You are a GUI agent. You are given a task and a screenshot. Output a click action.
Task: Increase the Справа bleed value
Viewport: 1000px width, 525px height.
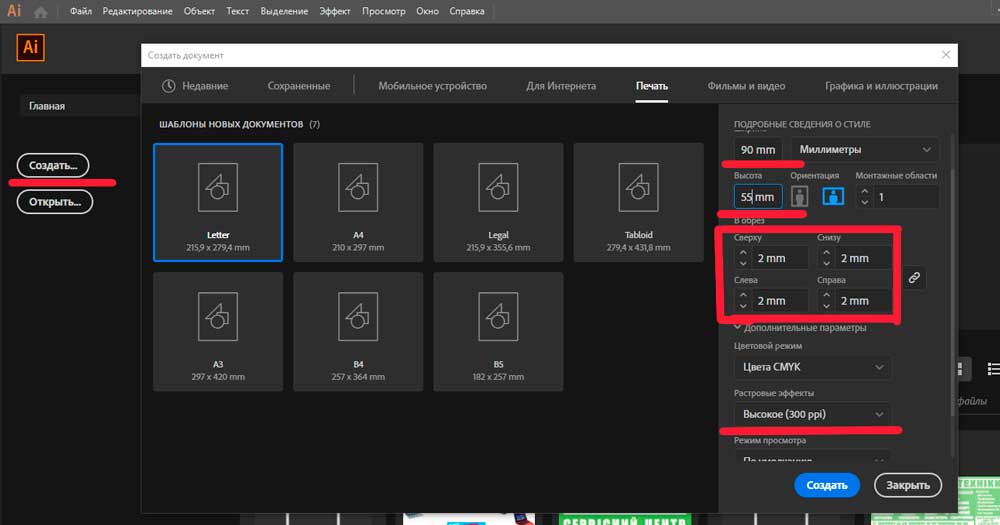click(827, 295)
